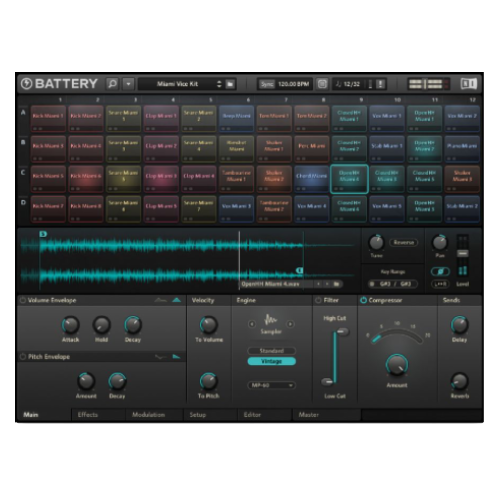
Task: Toggle the view layout switch in header
Action: pyautogui.click(x=428, y=84)
